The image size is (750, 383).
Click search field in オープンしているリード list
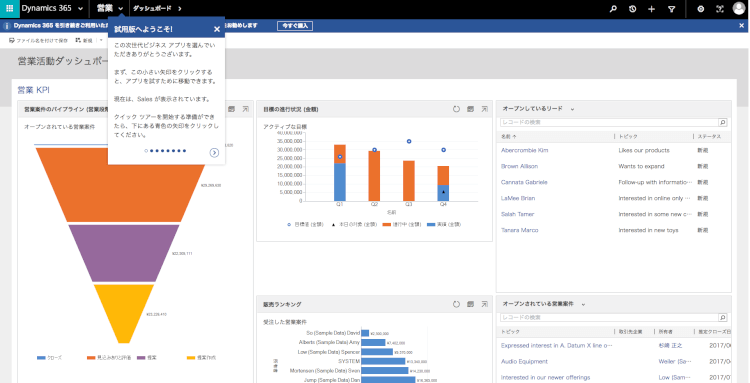pyautogui.click(x=609, y=122)
